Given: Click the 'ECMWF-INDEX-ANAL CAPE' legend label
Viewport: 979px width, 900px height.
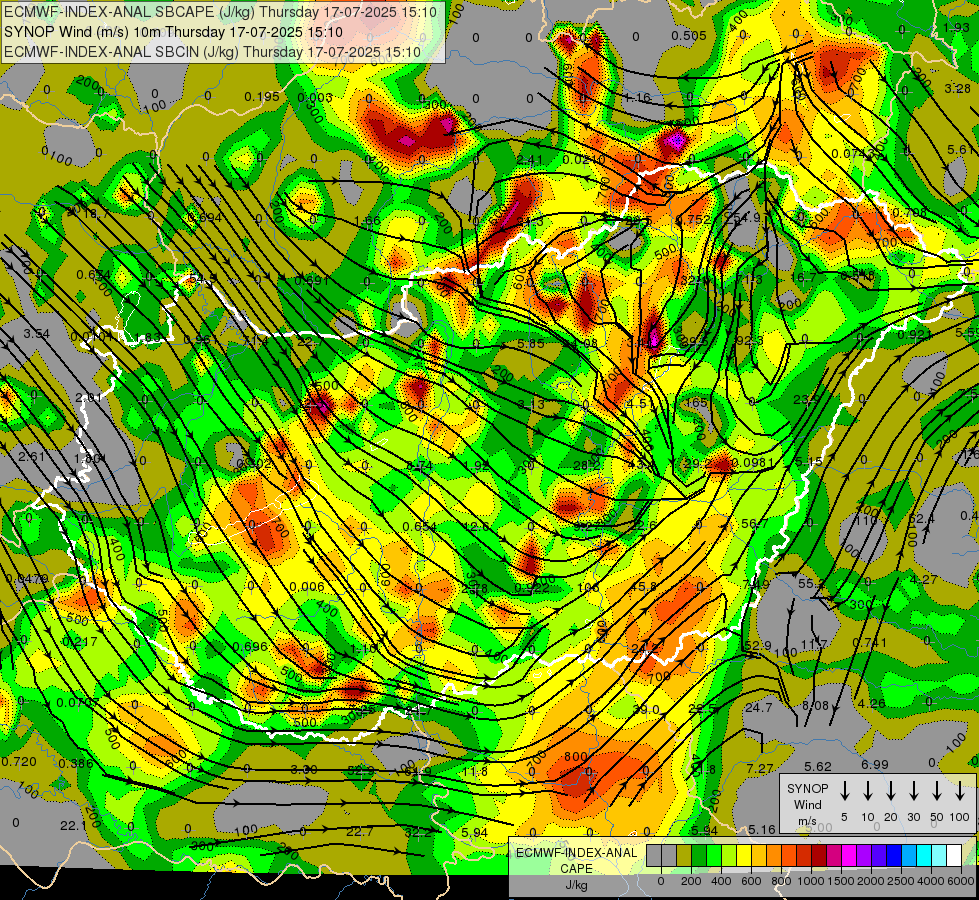Looking at the screenshot, I should 576,860.
